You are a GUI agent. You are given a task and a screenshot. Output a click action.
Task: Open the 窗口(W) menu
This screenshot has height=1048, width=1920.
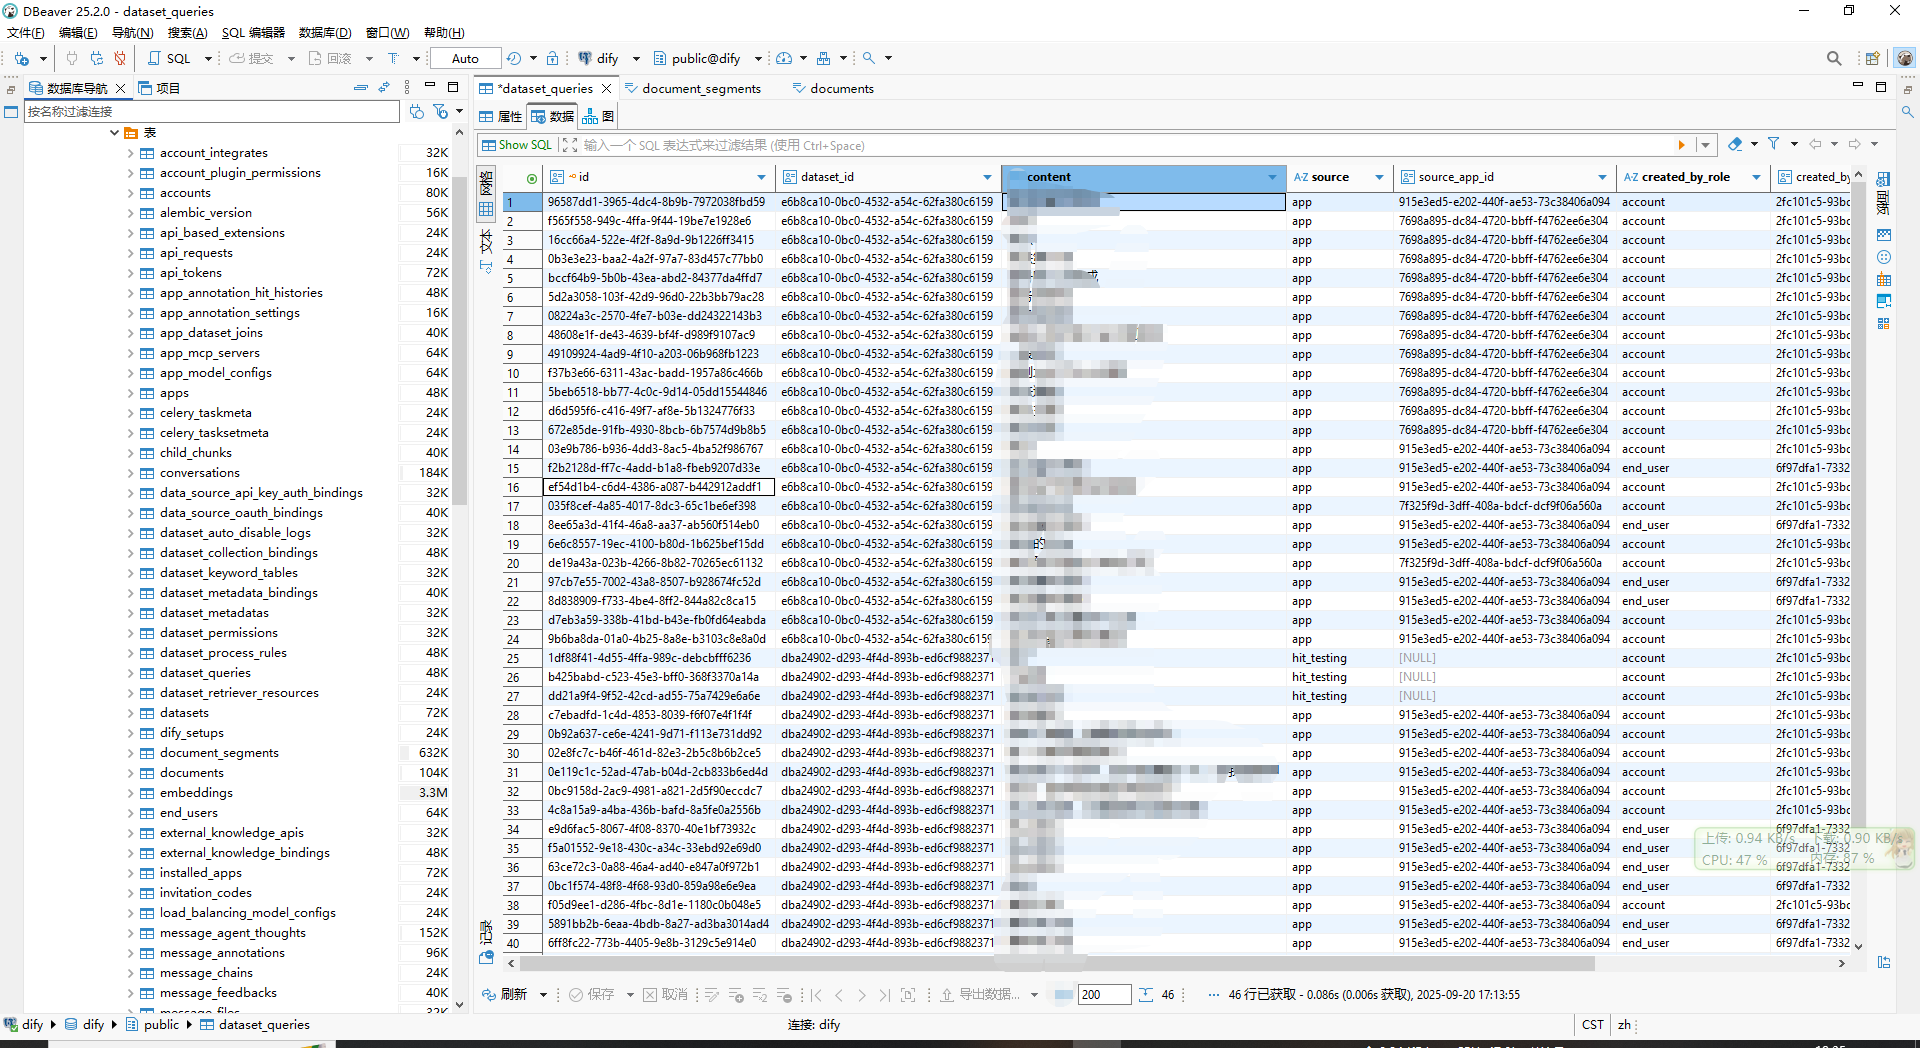[386, 32]
